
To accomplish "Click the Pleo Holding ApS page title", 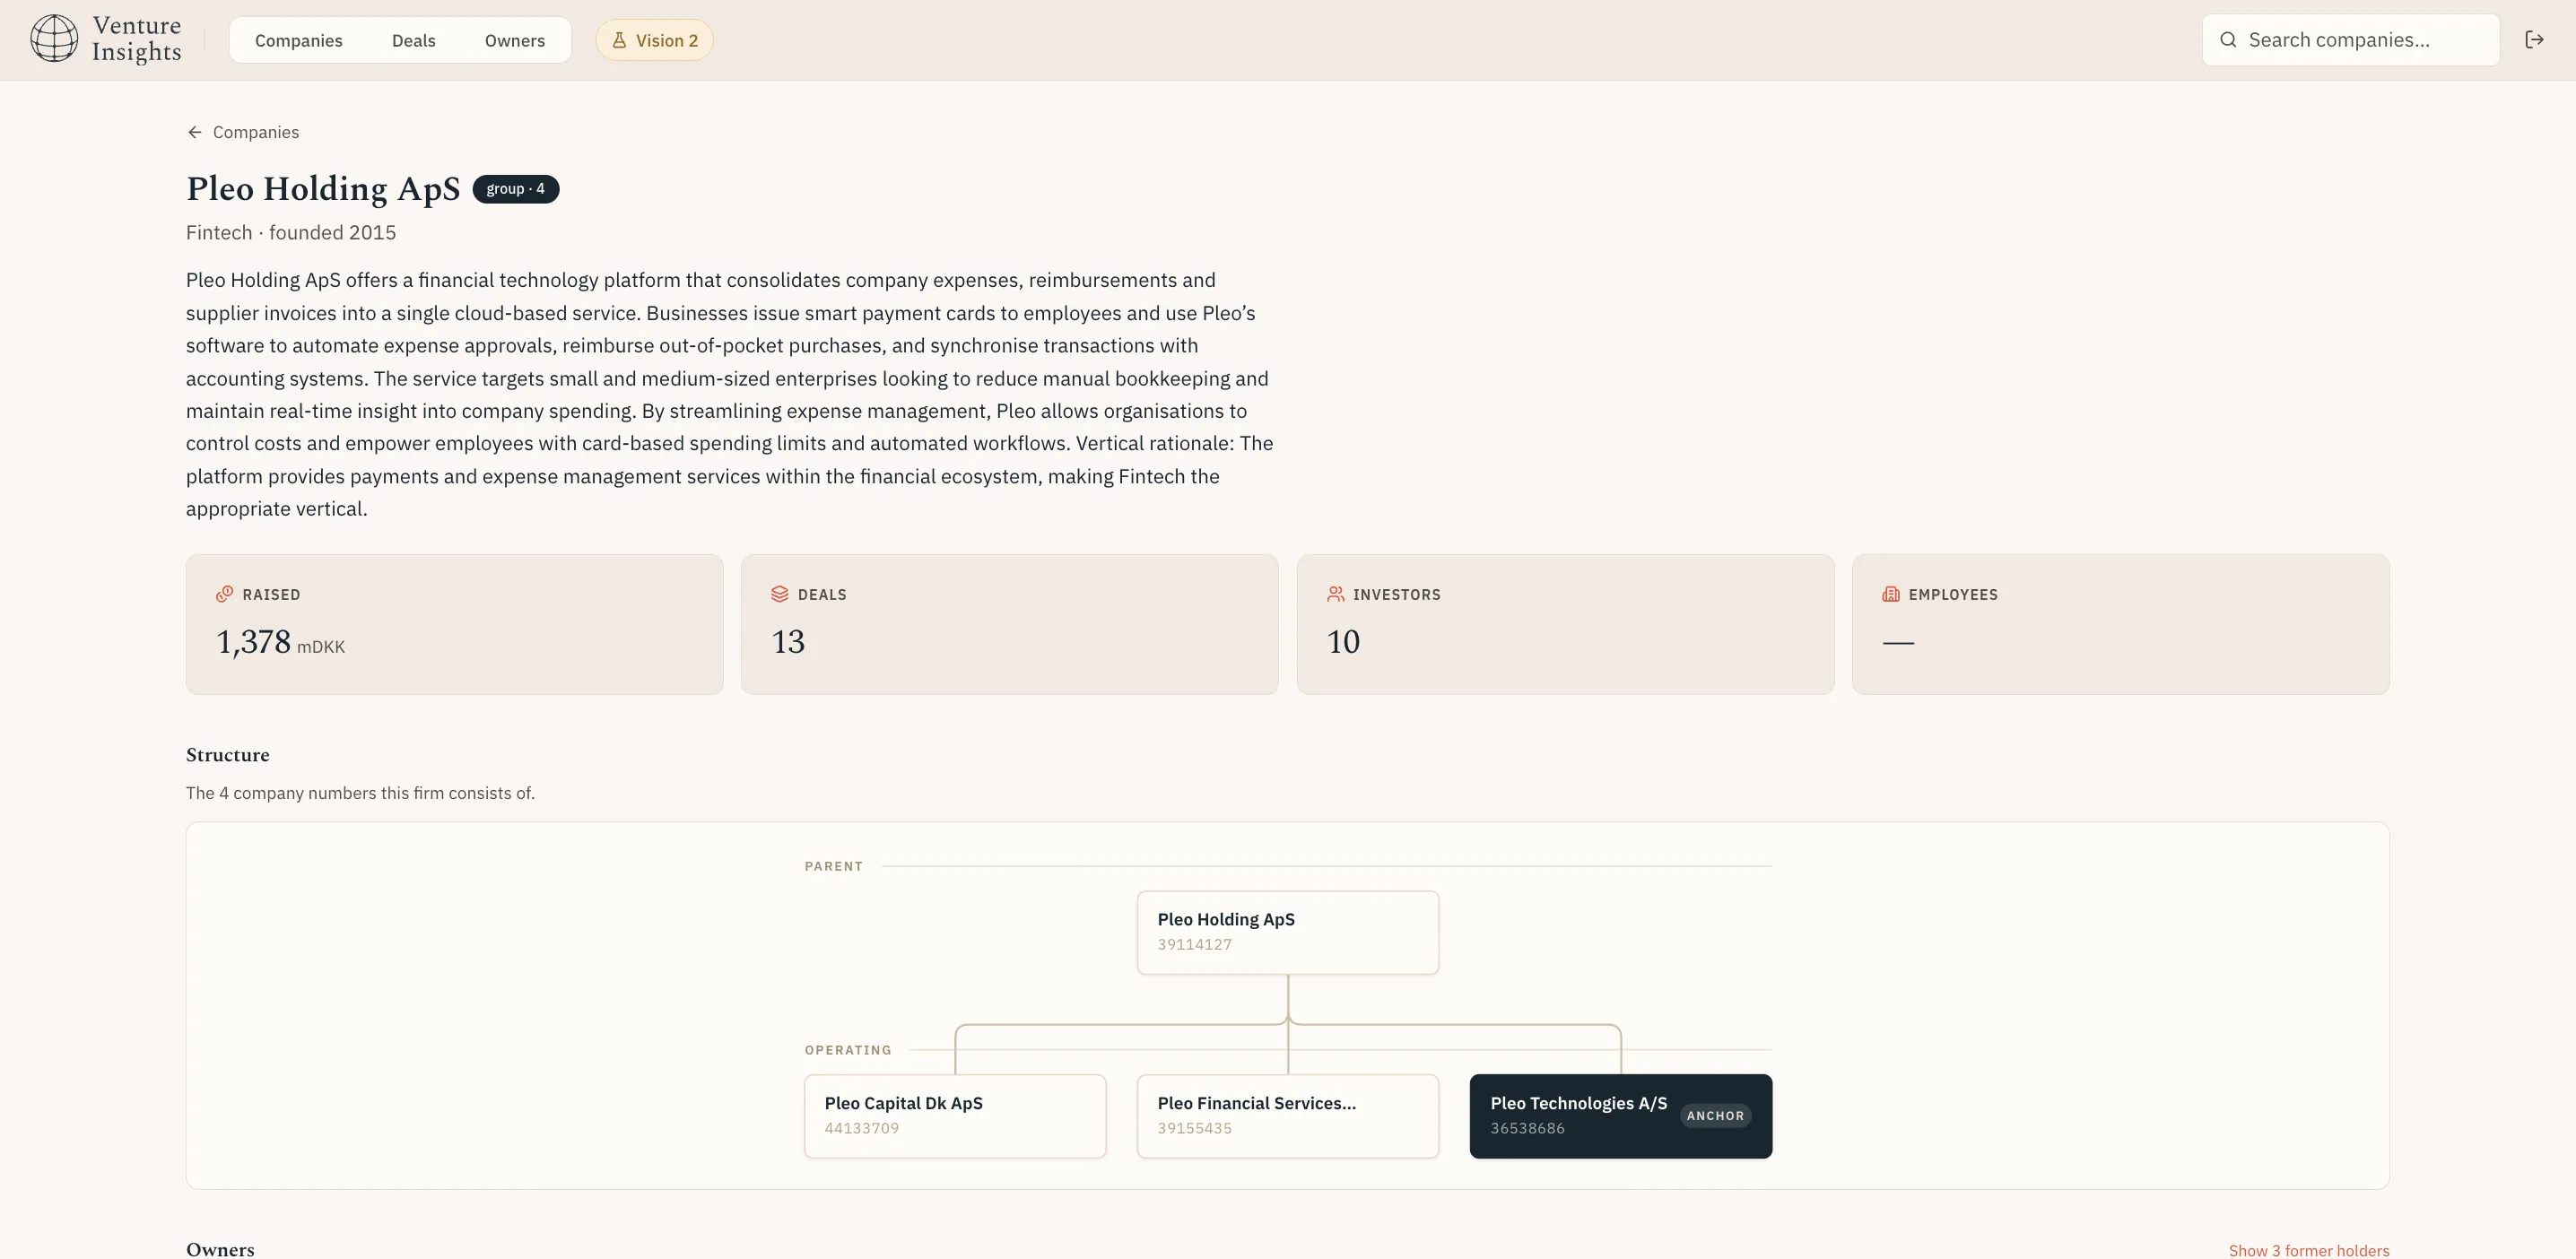I will pos(323,189).
